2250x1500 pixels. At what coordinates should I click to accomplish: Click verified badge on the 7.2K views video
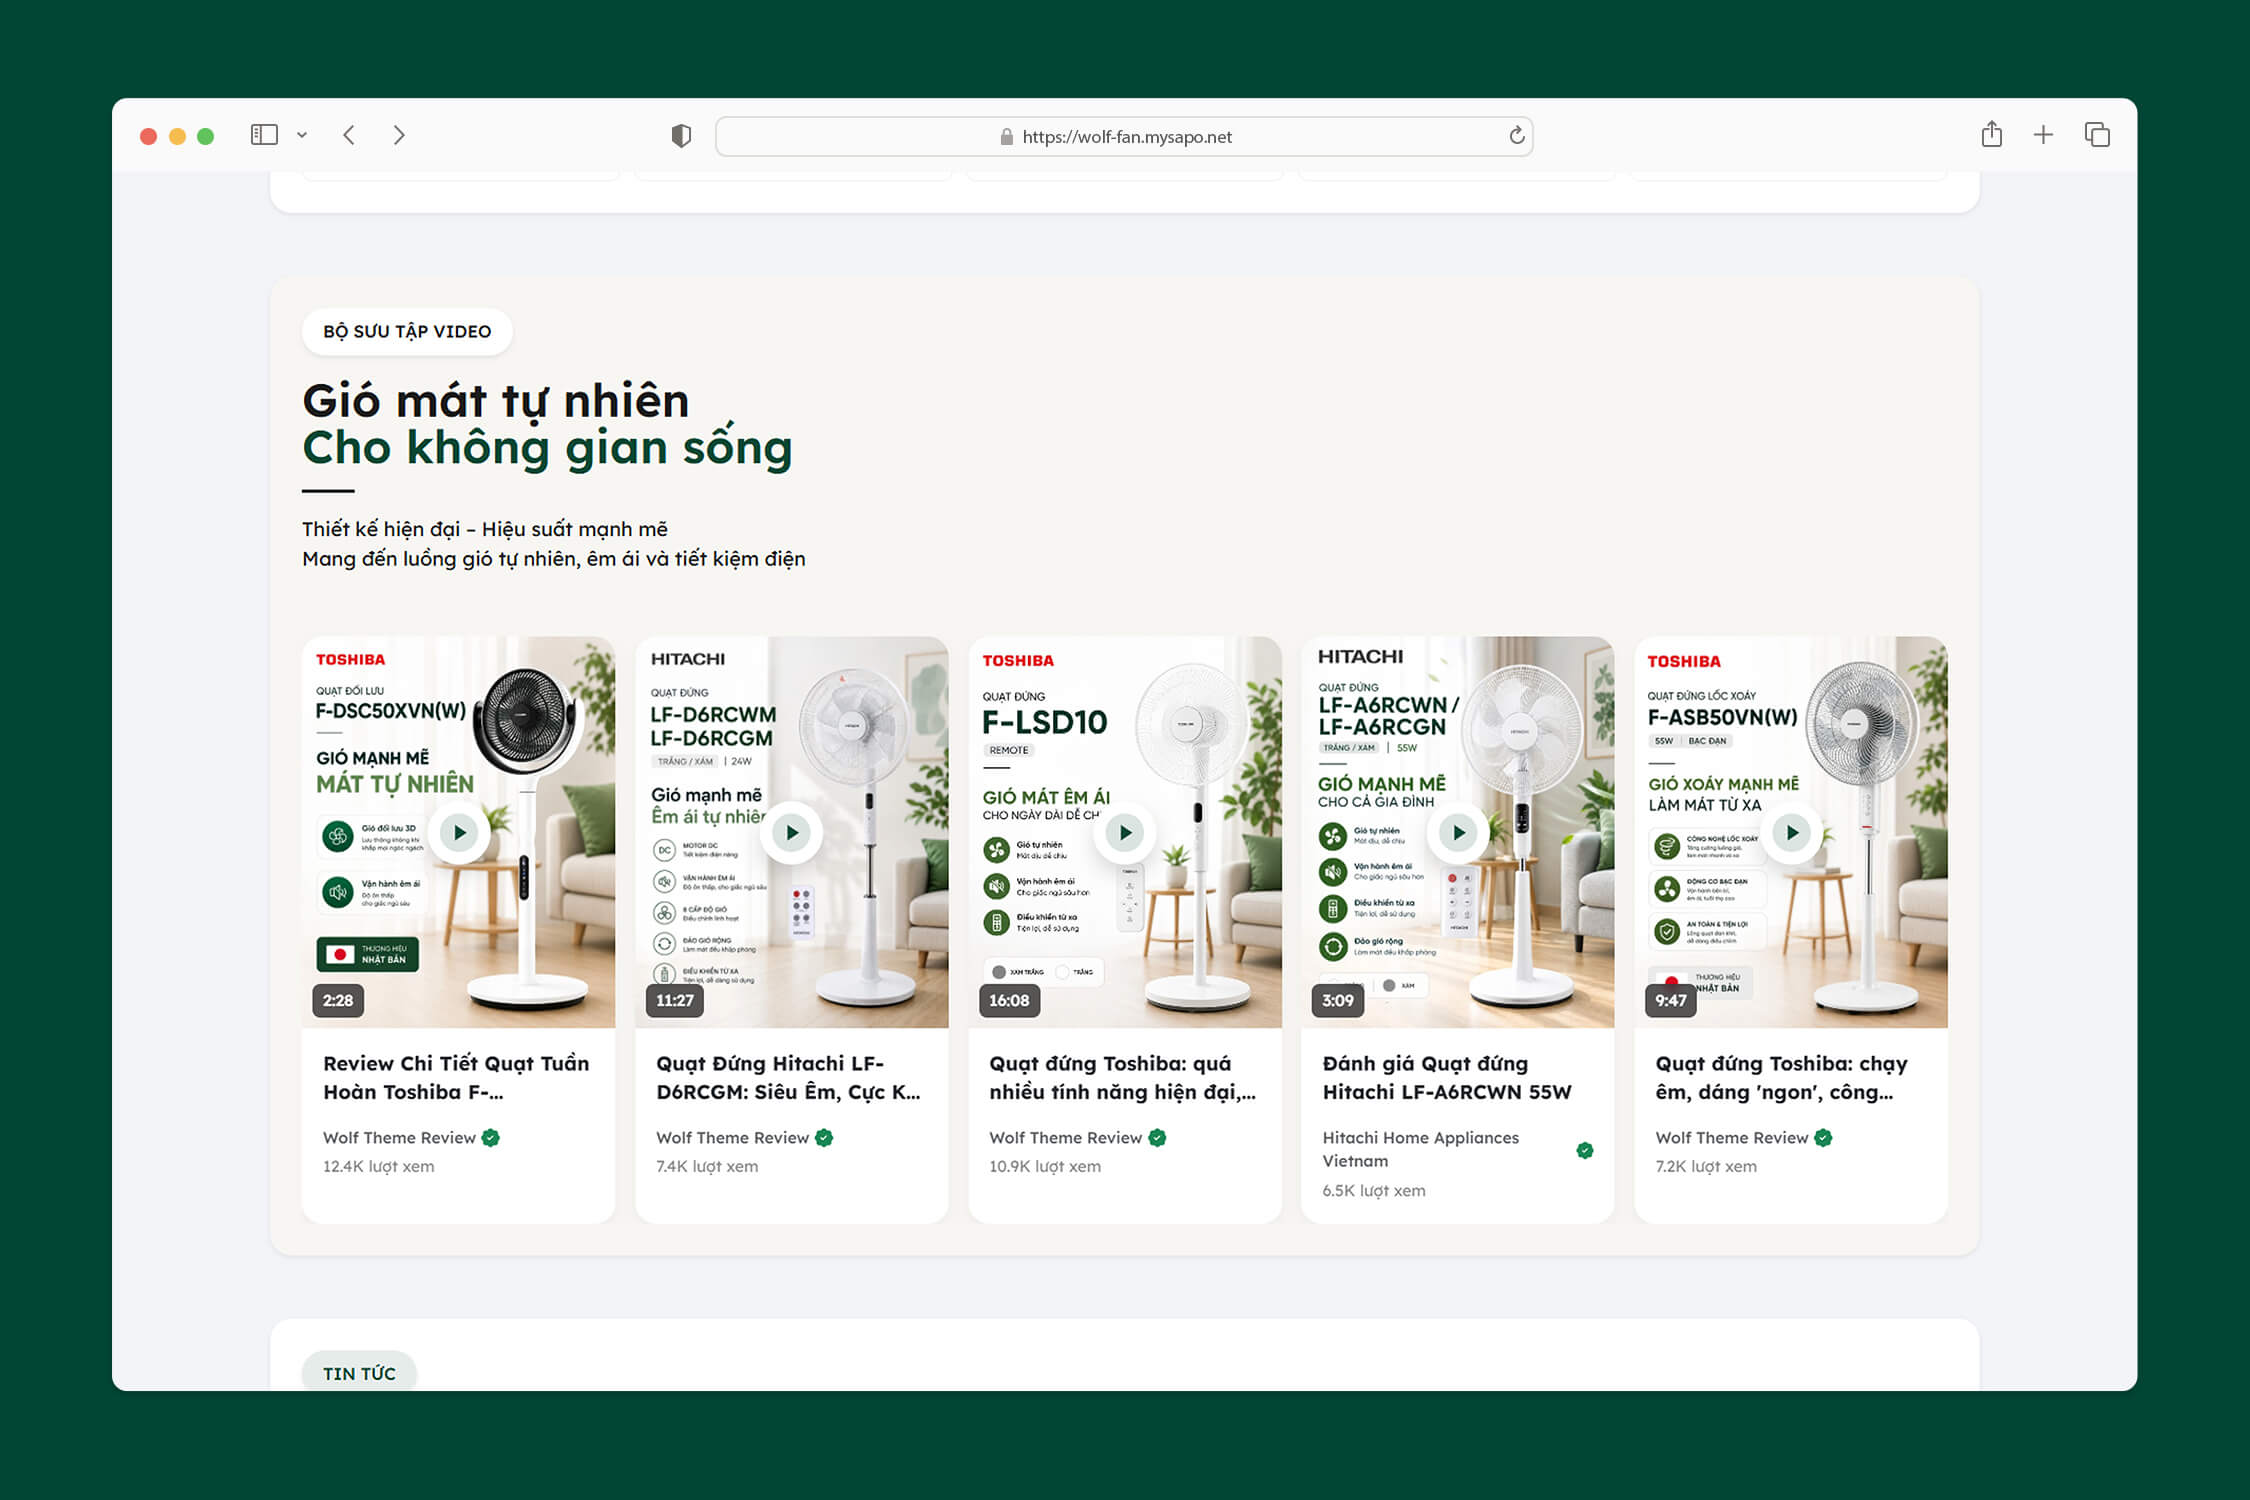coord(1823,1138)
